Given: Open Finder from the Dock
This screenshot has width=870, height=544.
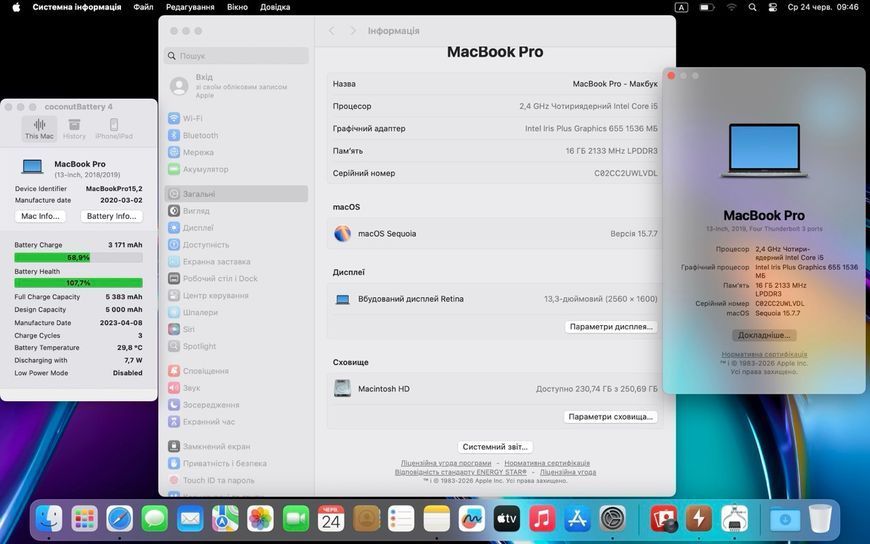Looking at the screenshot, I should 49,520.
